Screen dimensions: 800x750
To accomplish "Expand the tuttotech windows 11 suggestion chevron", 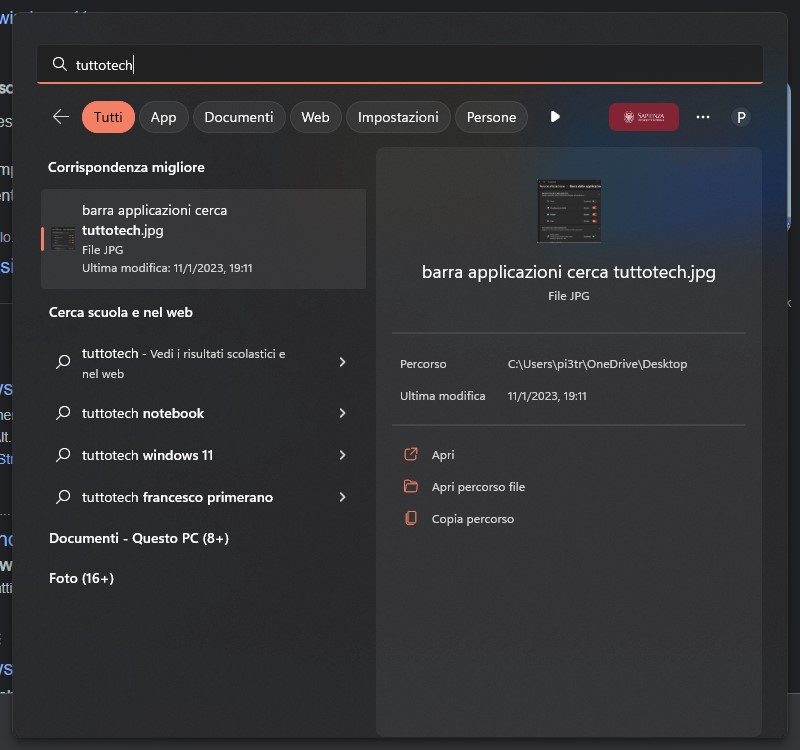I will [x=342, y=455].
